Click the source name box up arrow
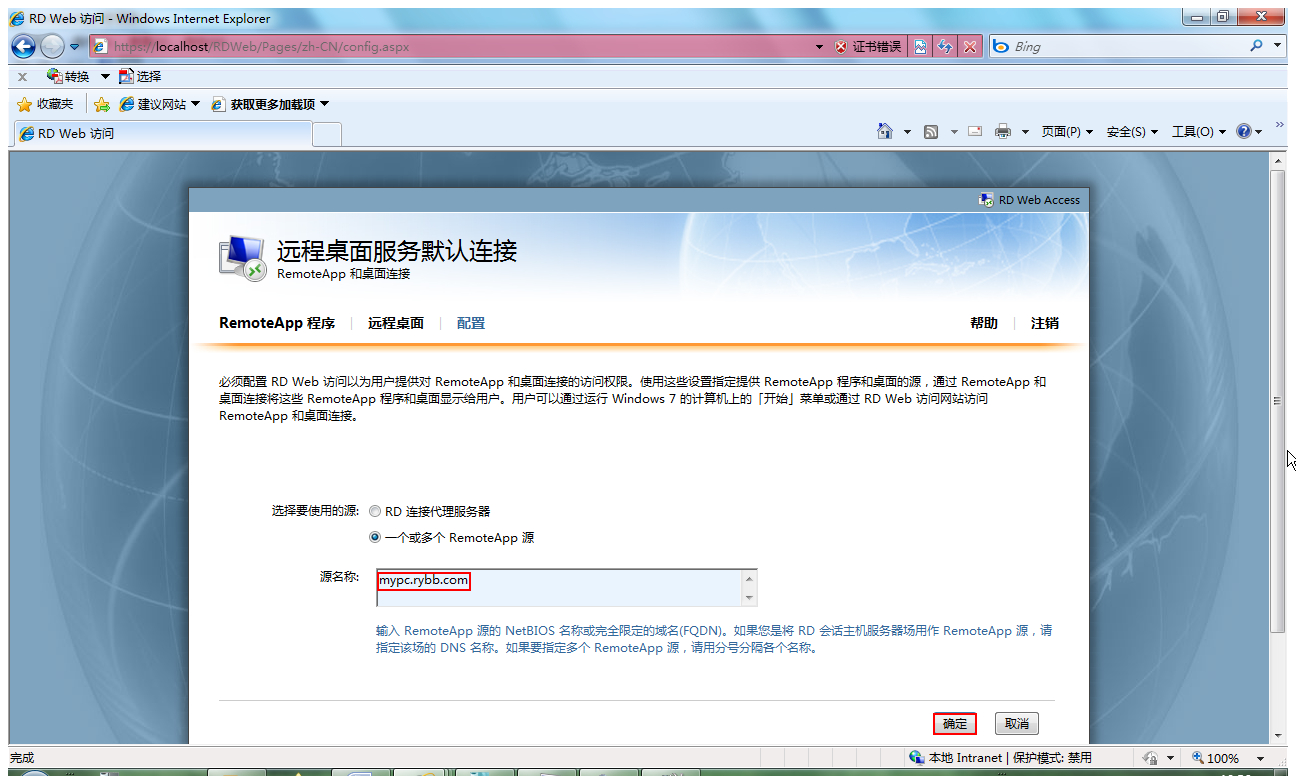The width and height of the screenshot is (1296, 776). click(x=749, y=578)
